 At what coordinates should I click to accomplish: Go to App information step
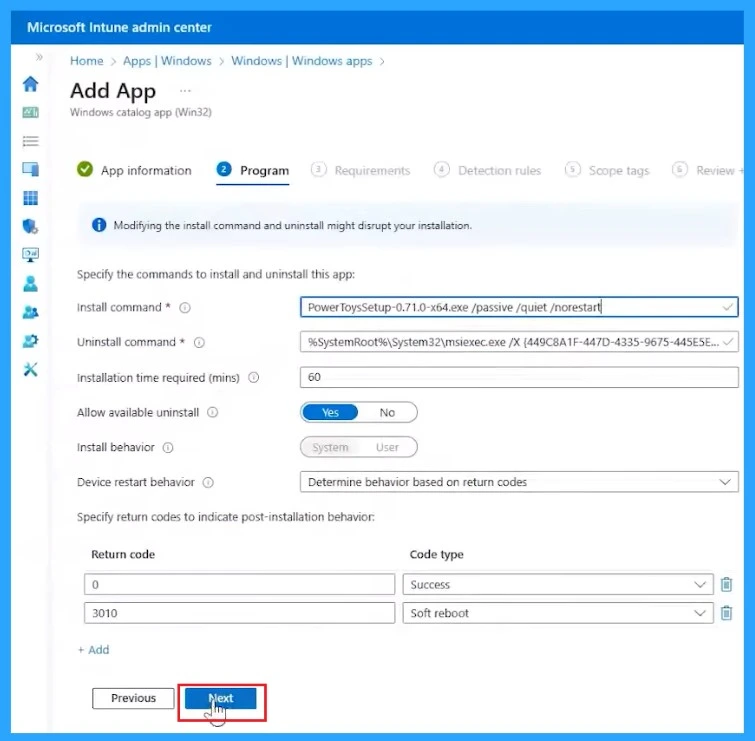(x=134, y=170)
